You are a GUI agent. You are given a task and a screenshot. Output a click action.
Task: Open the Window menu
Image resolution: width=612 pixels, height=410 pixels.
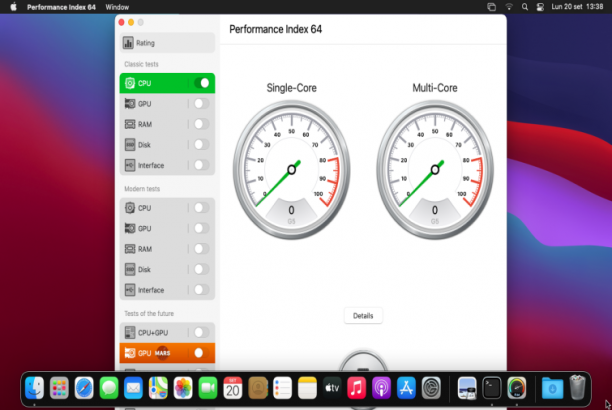tap(117, 7)
